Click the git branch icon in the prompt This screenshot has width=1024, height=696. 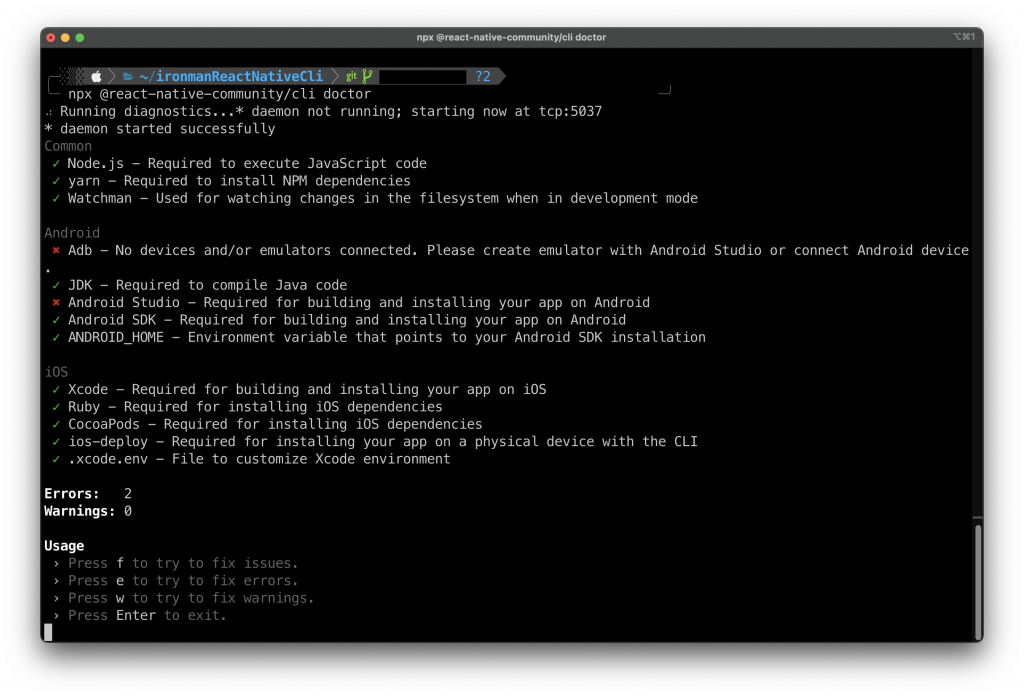(x=368, y=76)
